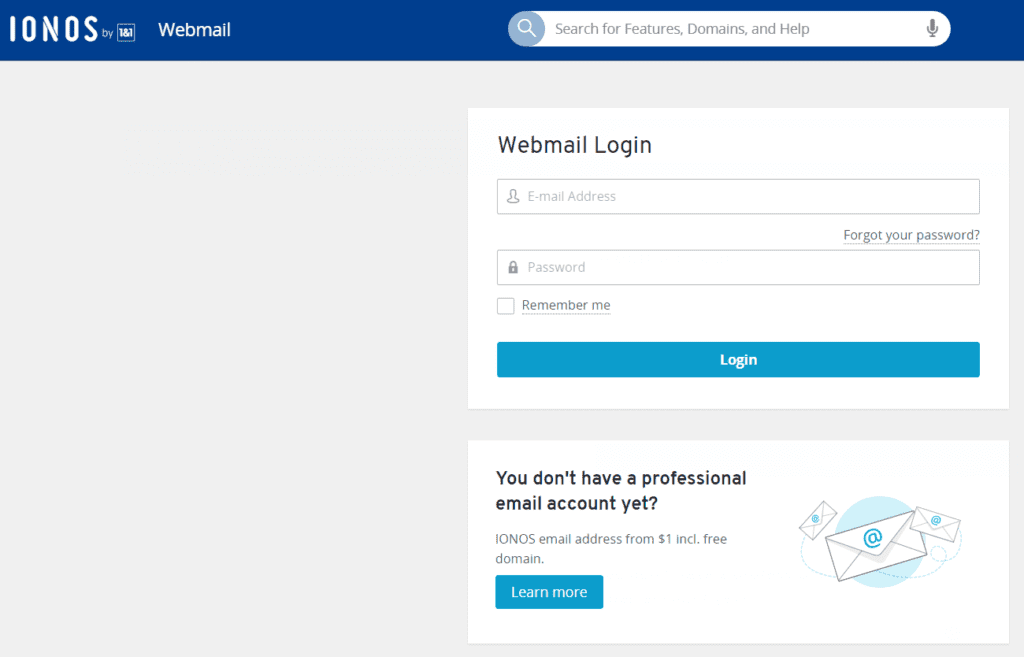The image size is (1024, 657).
Task: Click the magnifying glass search icon
Action: (x=526, y=29)
